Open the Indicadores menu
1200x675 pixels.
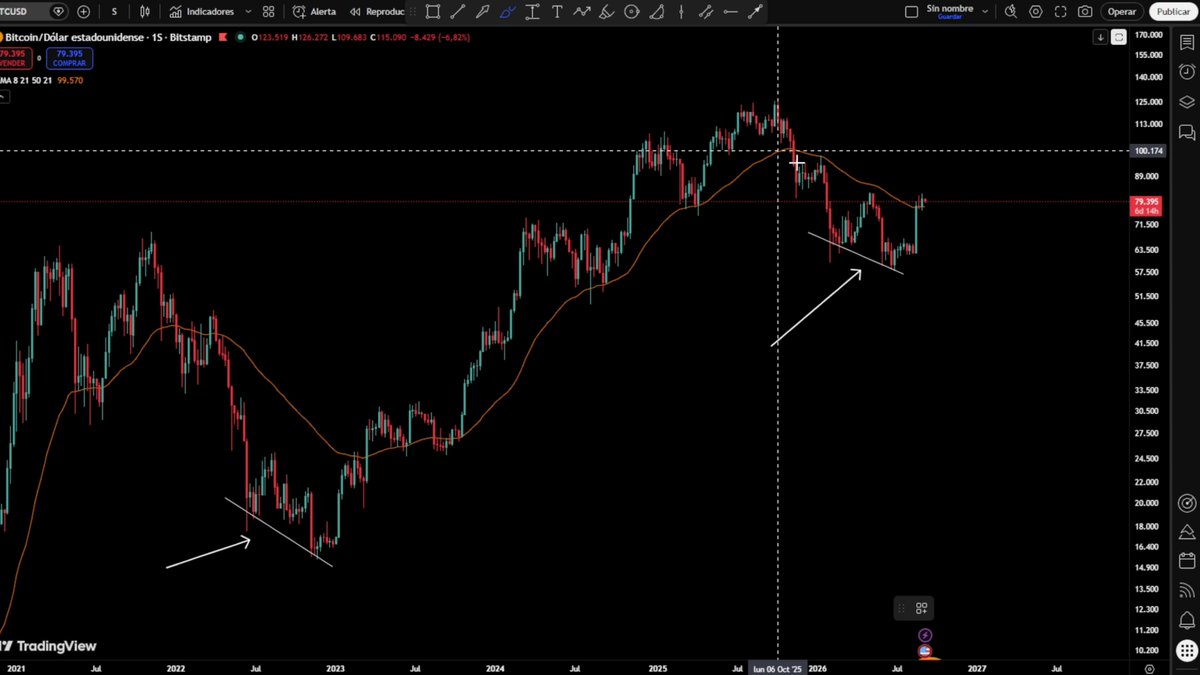pyautogui.click(x=202, y=12)
